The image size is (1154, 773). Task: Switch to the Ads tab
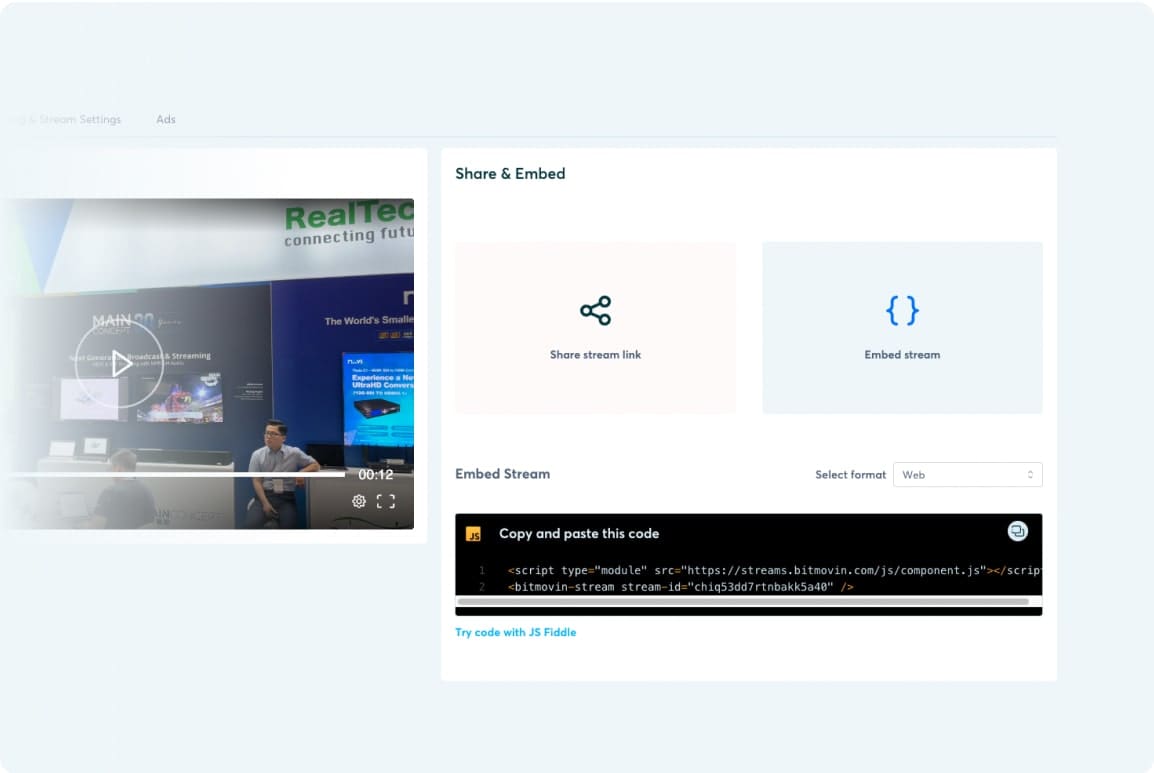166,119
